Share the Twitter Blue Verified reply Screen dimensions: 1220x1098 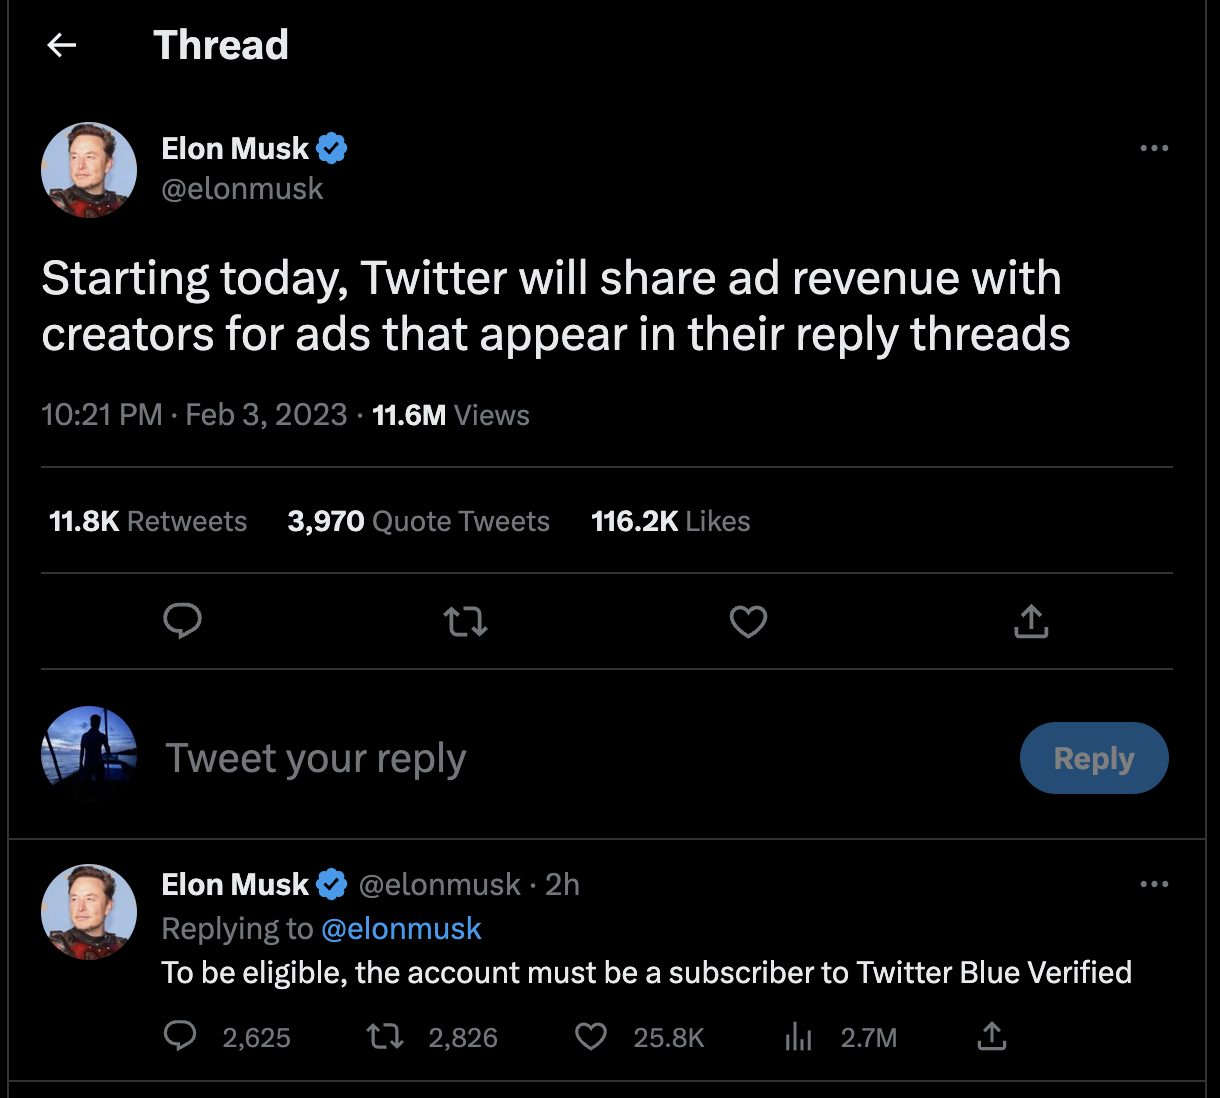991,1037
